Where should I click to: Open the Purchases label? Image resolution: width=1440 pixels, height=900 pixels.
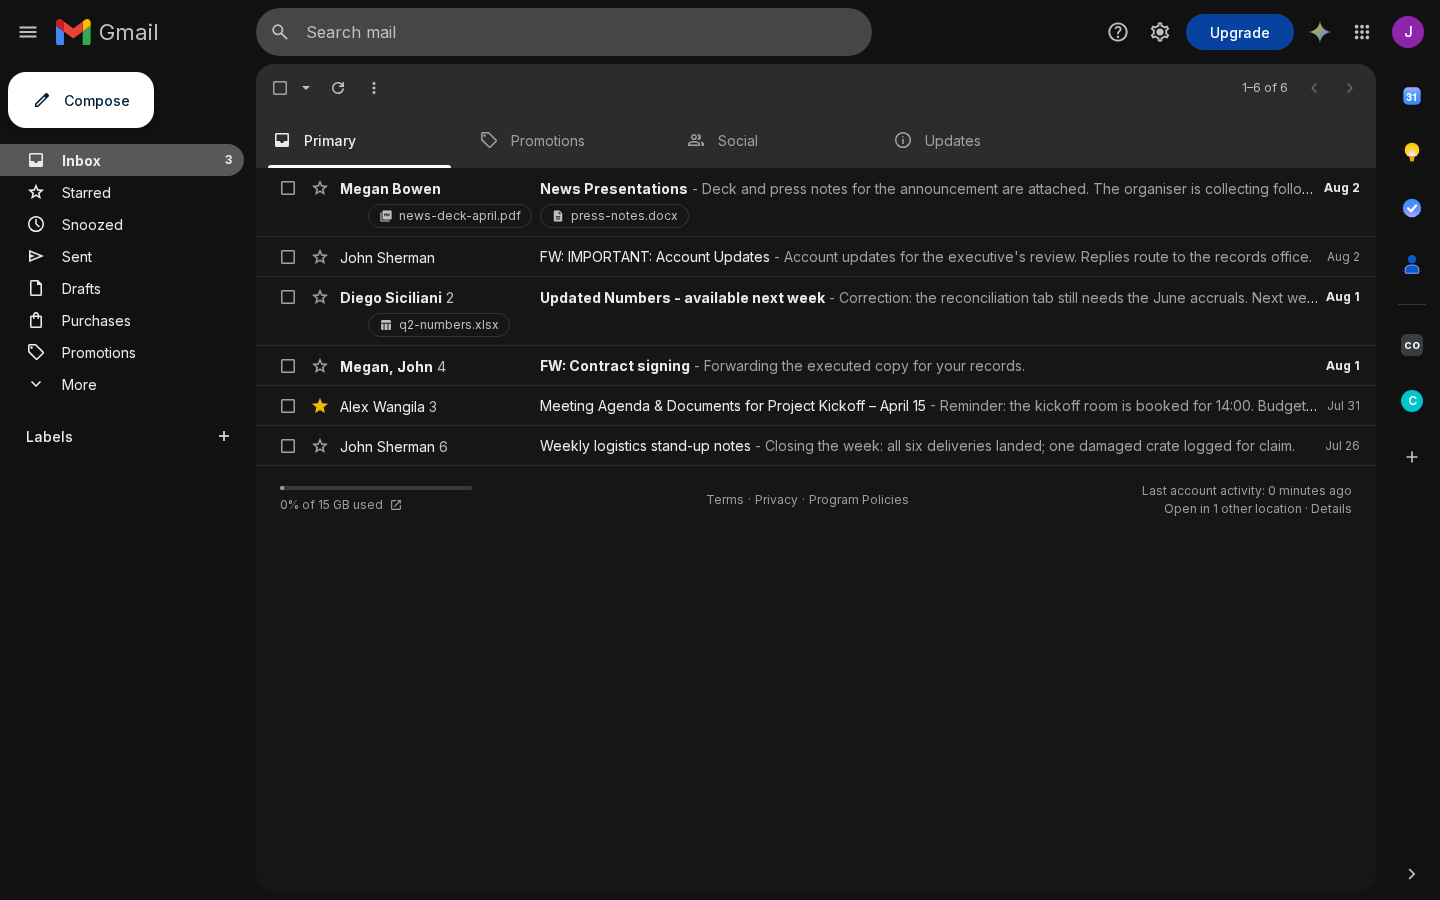(122, 321)
